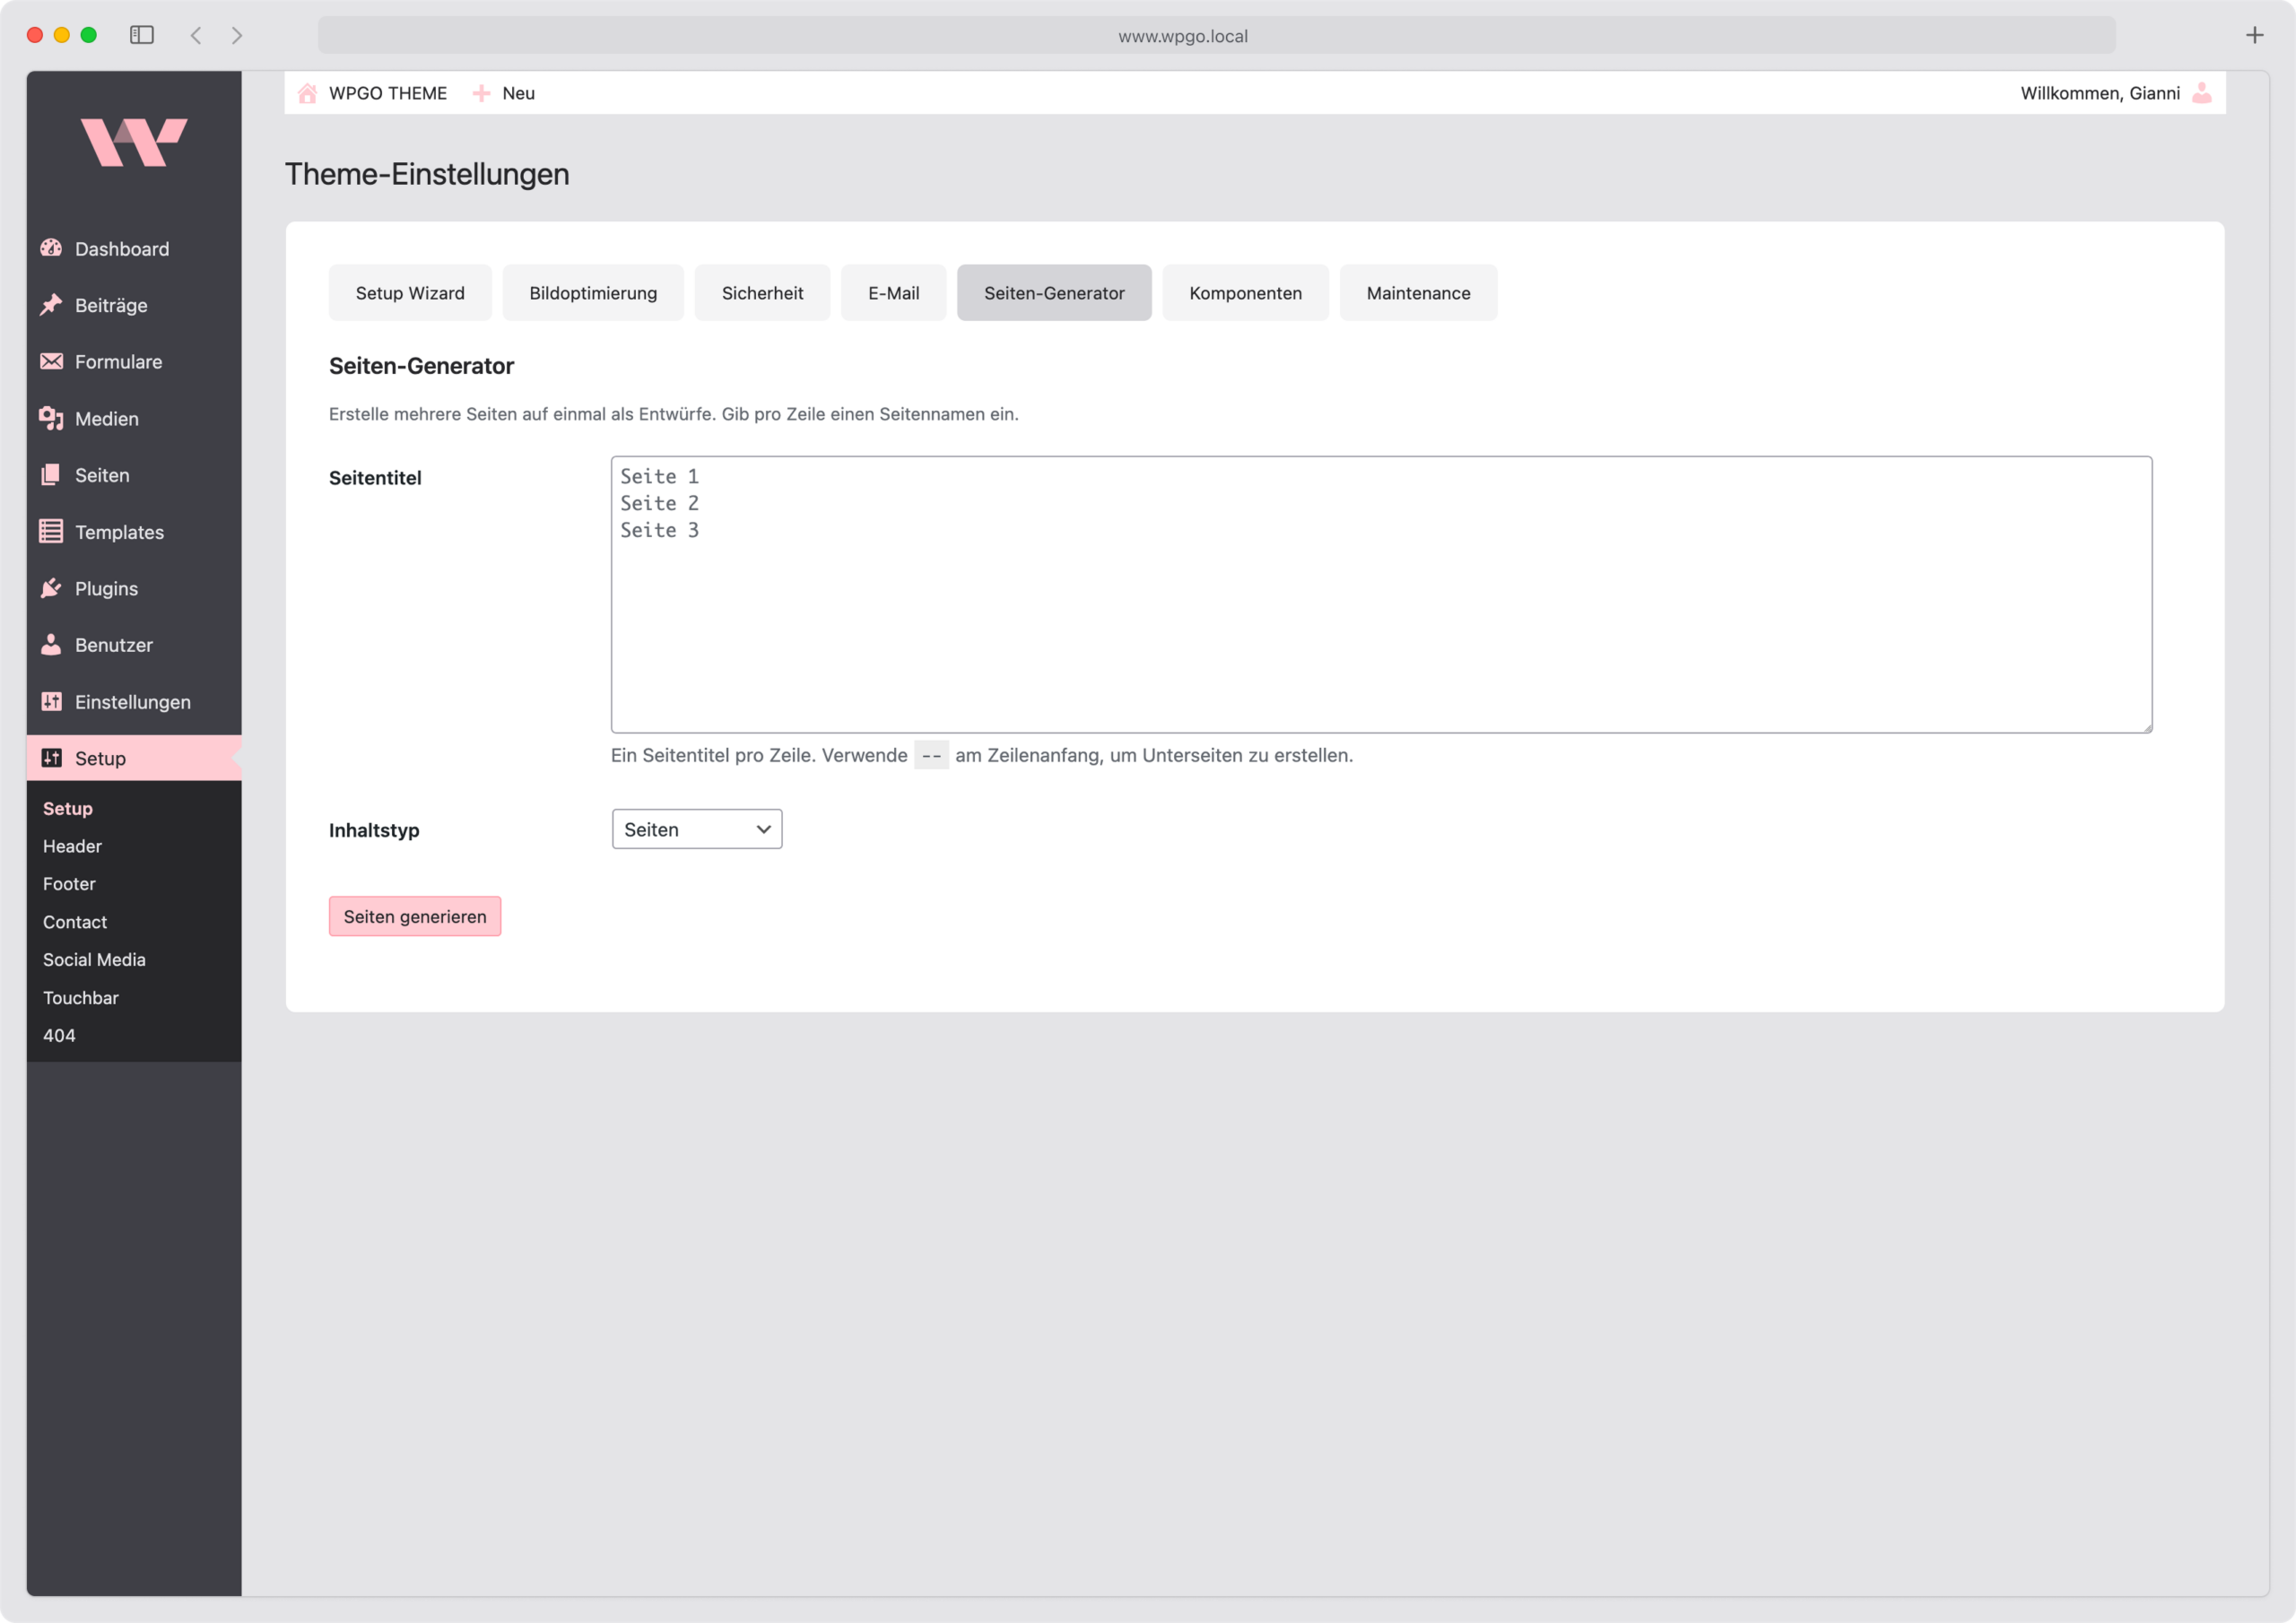Open the Inhaltstyp dropdown
This screenshot has height=1623, width=2296.
point(696,829)
